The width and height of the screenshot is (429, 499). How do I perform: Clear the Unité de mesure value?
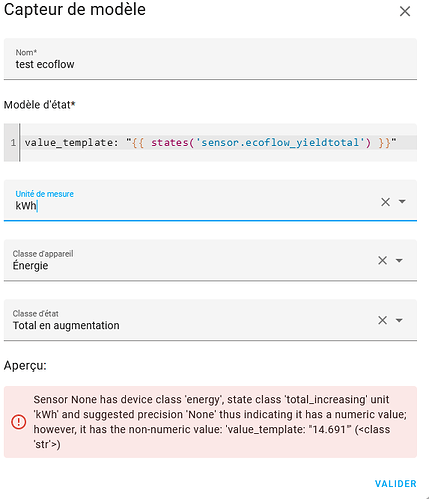(385, 202)
